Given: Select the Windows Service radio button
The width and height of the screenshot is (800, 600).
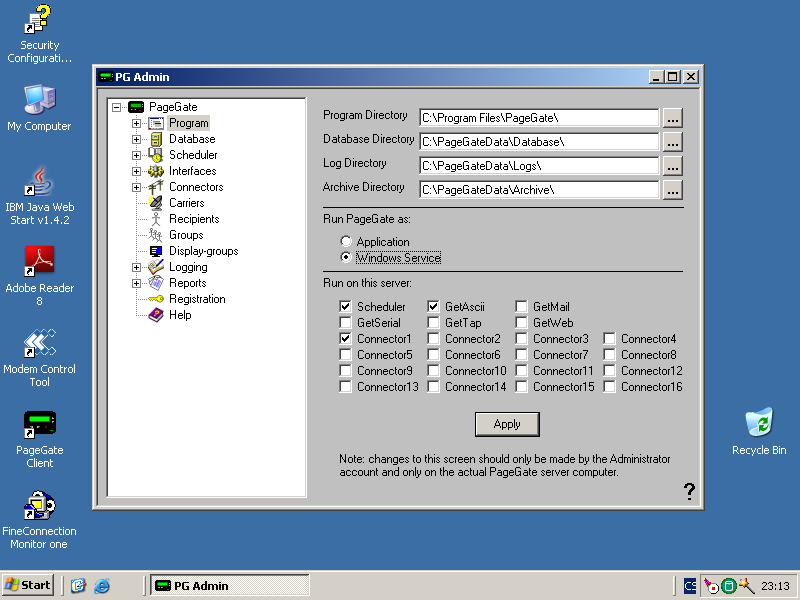Looking at the screenshot, I should click(x=346, y=257).
